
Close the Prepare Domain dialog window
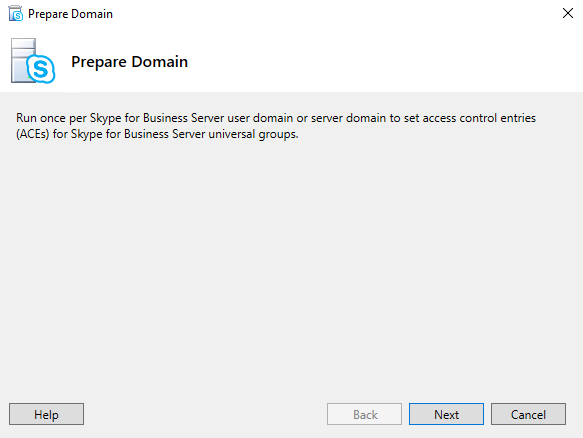click(568, 13)
